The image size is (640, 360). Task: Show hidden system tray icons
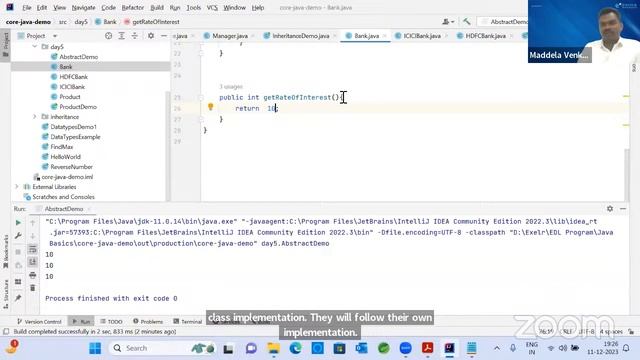[x=497, y=348]
